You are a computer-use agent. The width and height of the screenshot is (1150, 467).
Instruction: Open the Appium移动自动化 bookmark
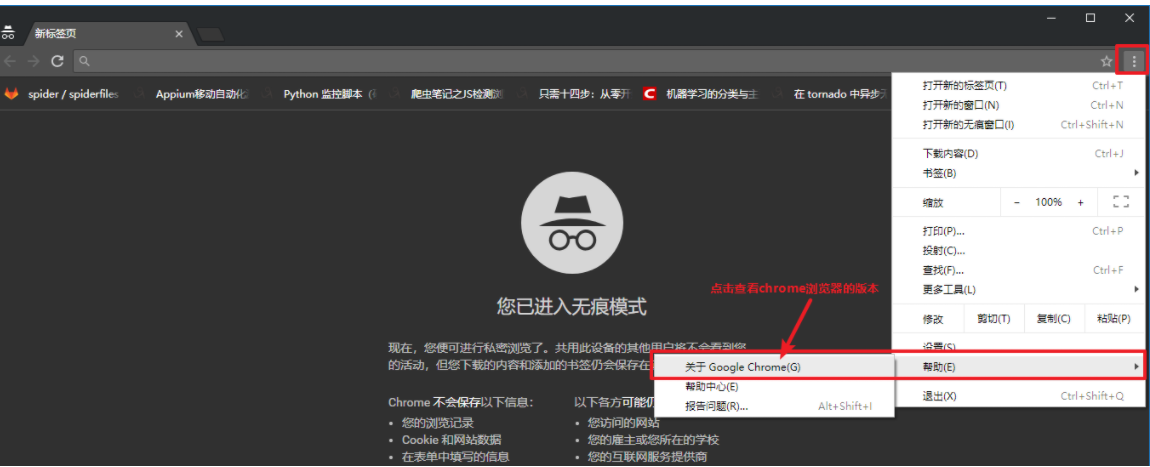click(192, 94)
